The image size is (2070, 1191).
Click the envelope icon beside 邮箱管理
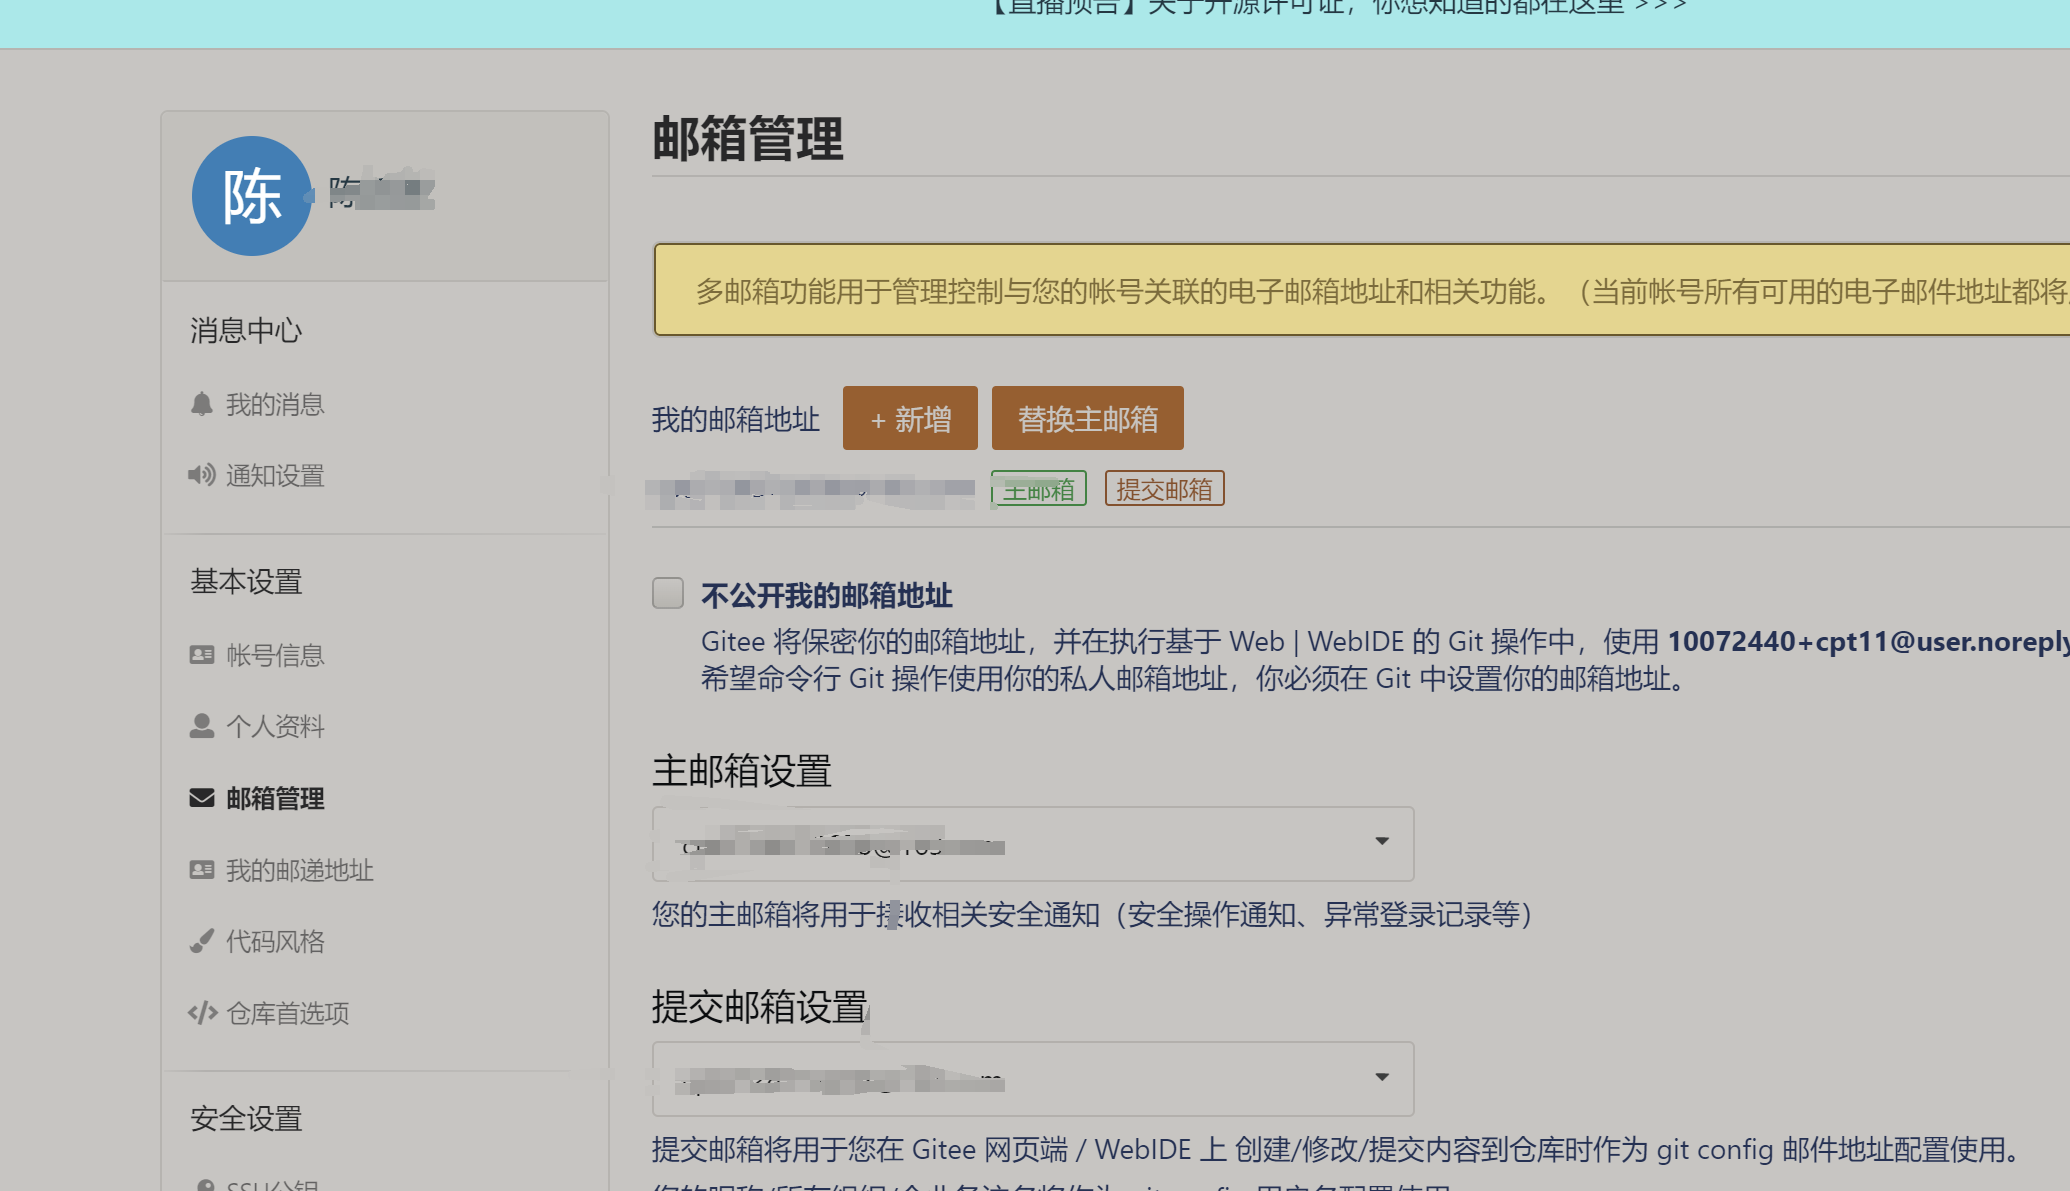pos(202,798)
